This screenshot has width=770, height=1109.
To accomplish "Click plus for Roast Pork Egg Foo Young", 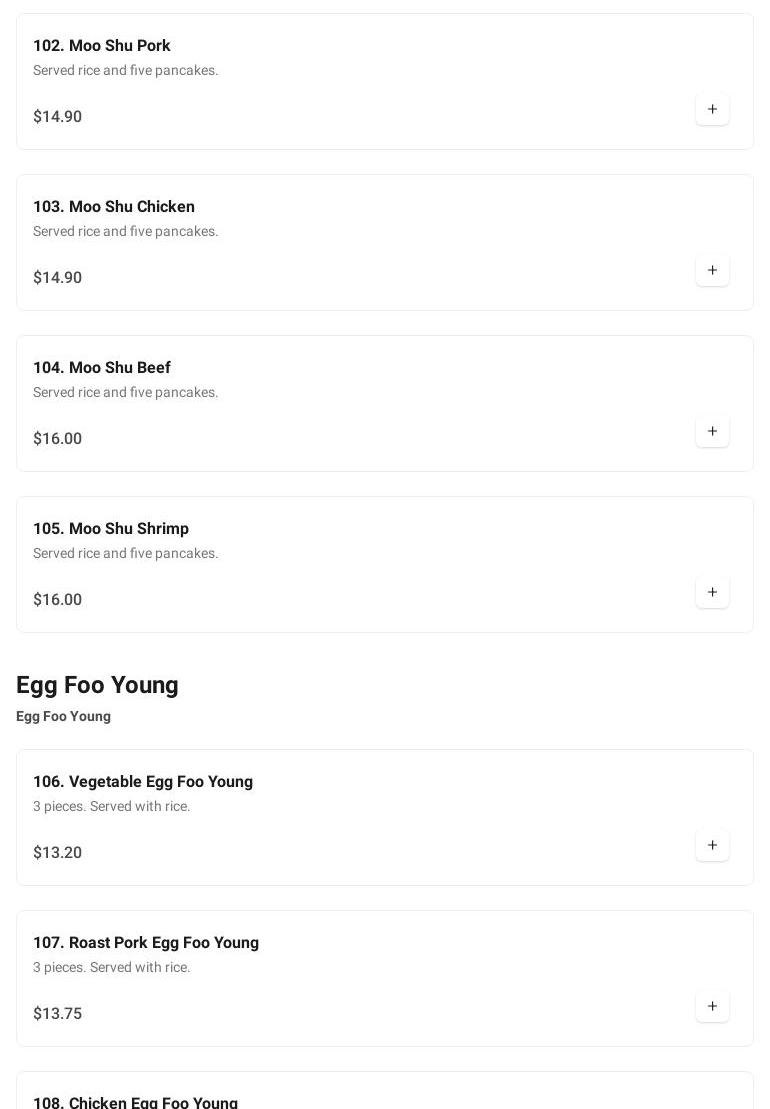I will (712, 1006).
